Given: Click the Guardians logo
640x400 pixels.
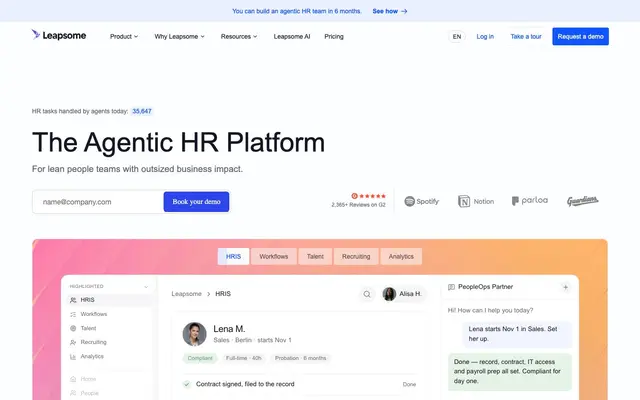Looking at the screenshot, I should tap(582, 201).
